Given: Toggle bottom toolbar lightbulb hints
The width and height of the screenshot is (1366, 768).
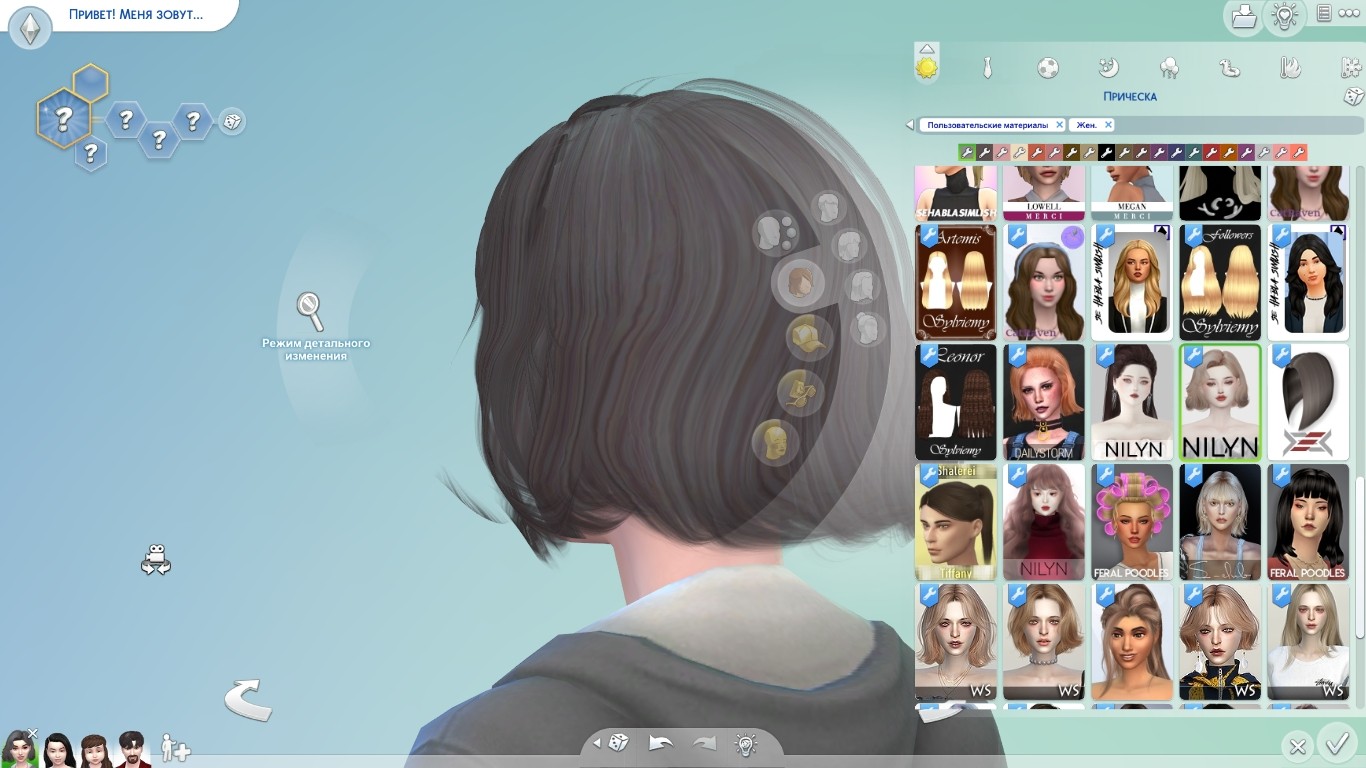Looking at the screenshot, I should click(745, 743).
